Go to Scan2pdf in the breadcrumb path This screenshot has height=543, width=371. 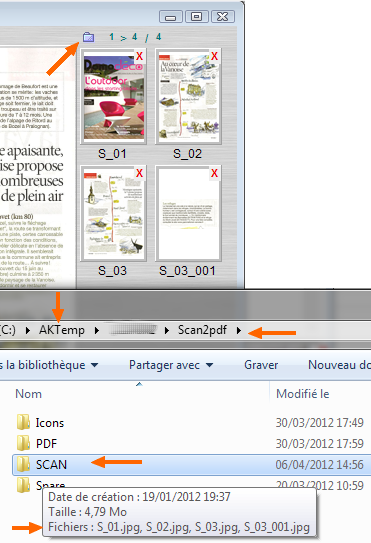[x=202, y=330]
